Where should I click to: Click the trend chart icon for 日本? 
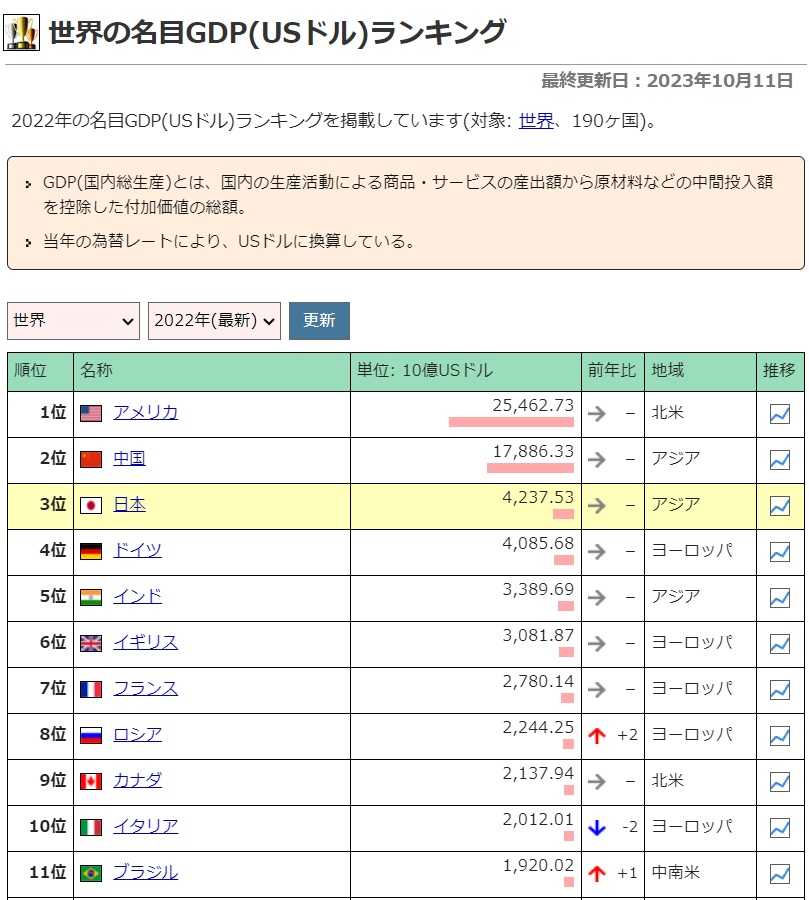coord(779,506)
